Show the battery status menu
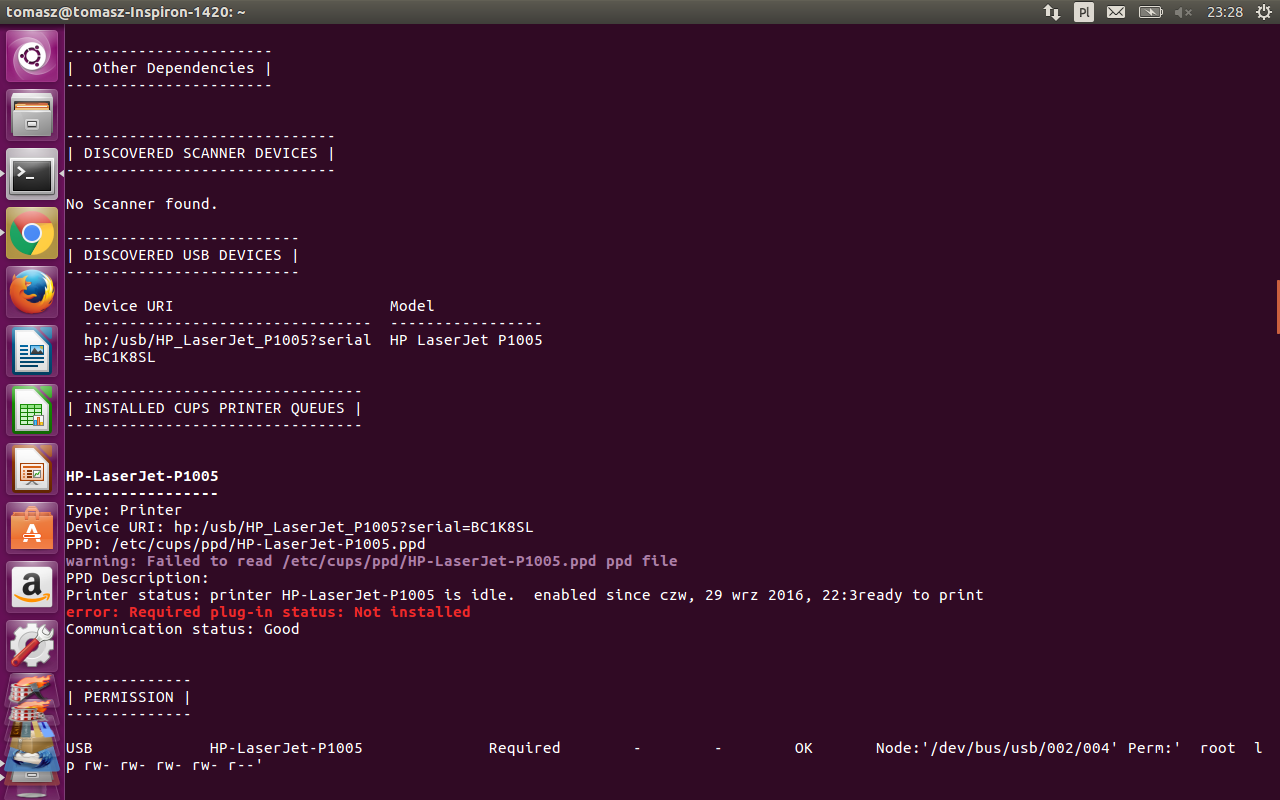The height and width of the screenshot is (800, 1280). coord(1150,12)
